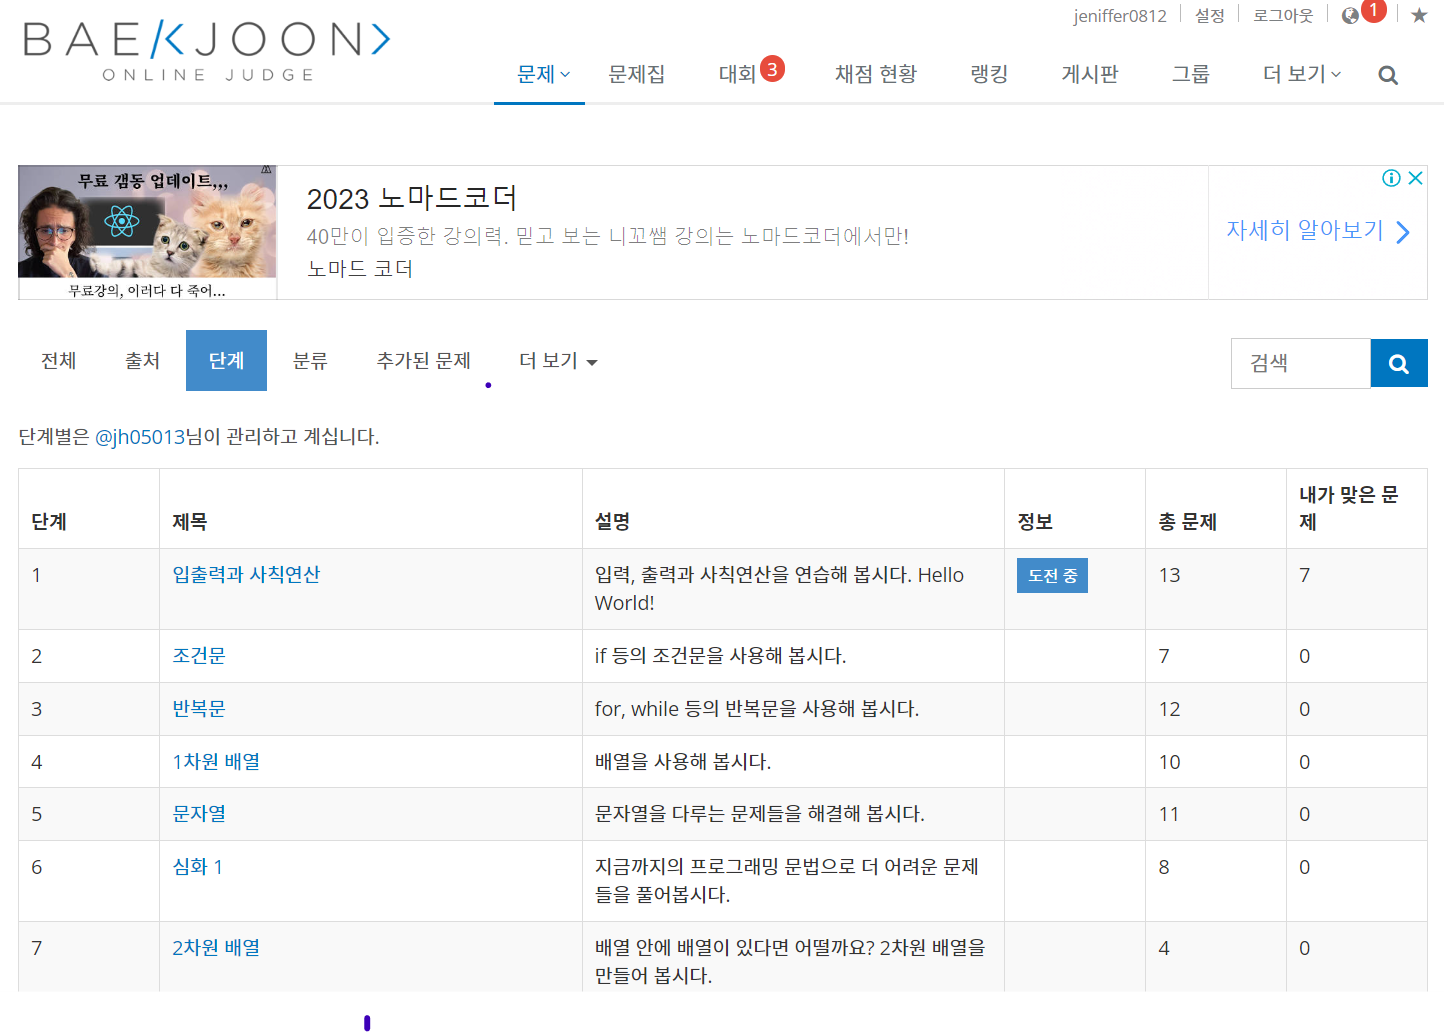Click the 로그아웃 link
The width and height of the screenshot is (1444, 1032).
[x=1283, y=16]
